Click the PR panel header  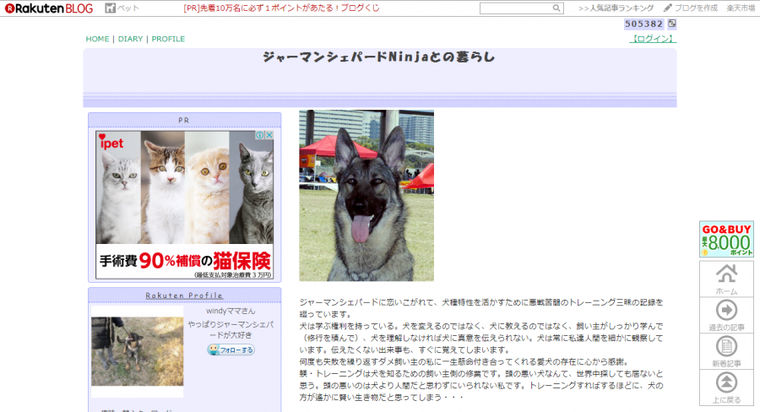click(184, 120)
